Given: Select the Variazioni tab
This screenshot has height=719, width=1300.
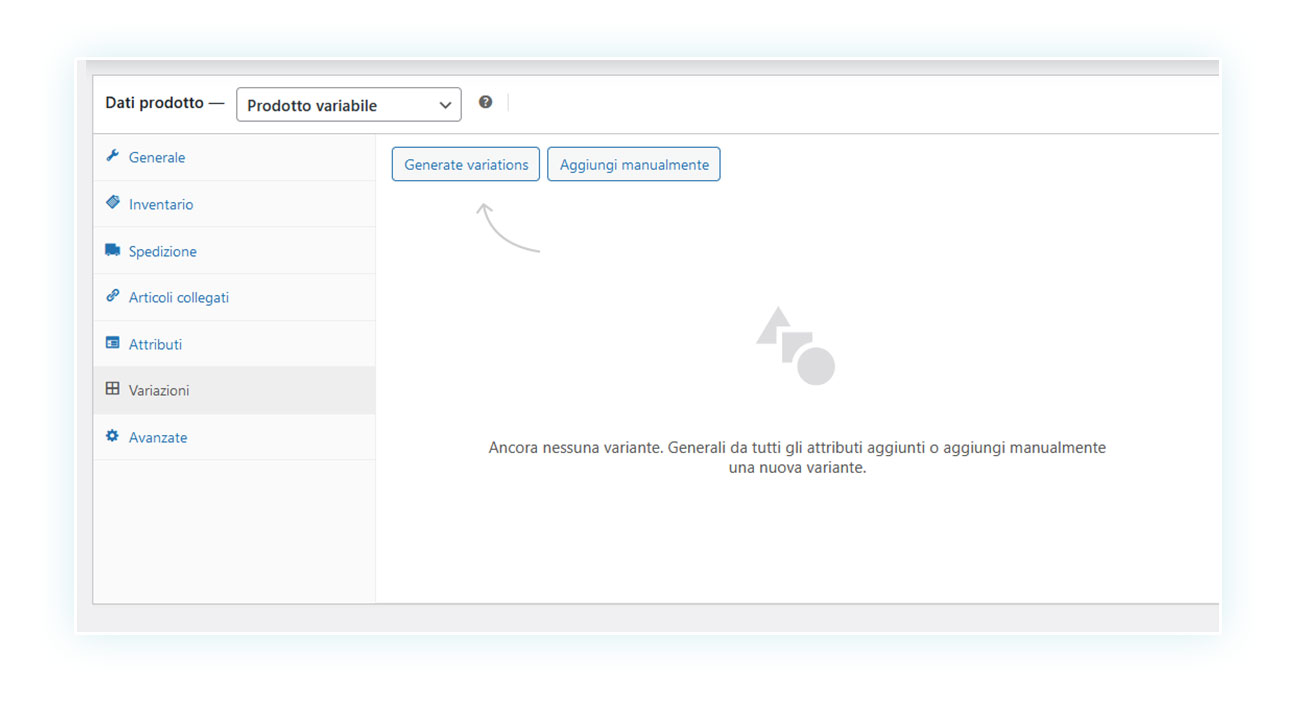Looking at the screenshot, I should pos(234,390).
